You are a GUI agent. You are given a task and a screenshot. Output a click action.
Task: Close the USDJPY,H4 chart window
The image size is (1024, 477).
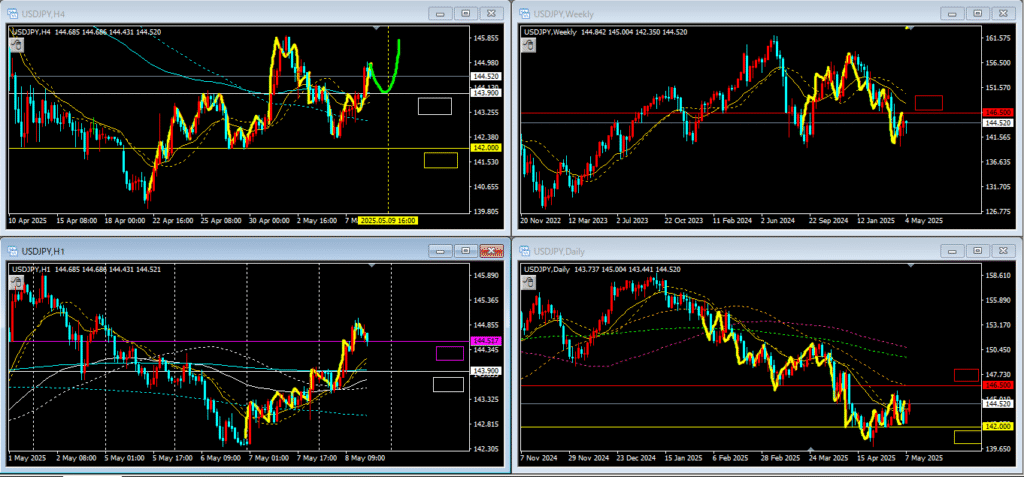point(491,13)
